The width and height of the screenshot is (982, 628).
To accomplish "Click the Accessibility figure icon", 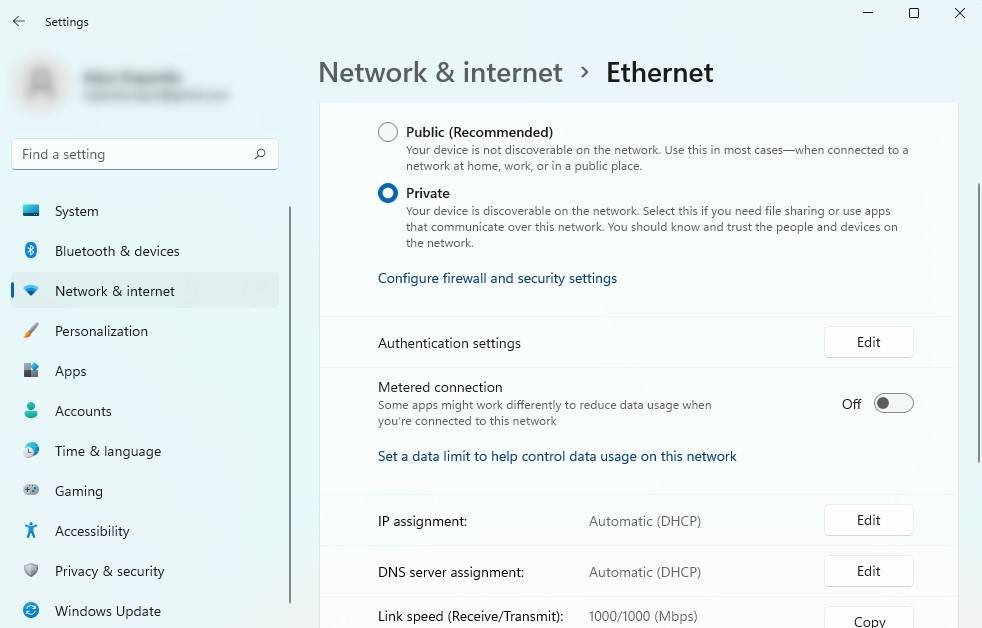I will pos(31,530).
